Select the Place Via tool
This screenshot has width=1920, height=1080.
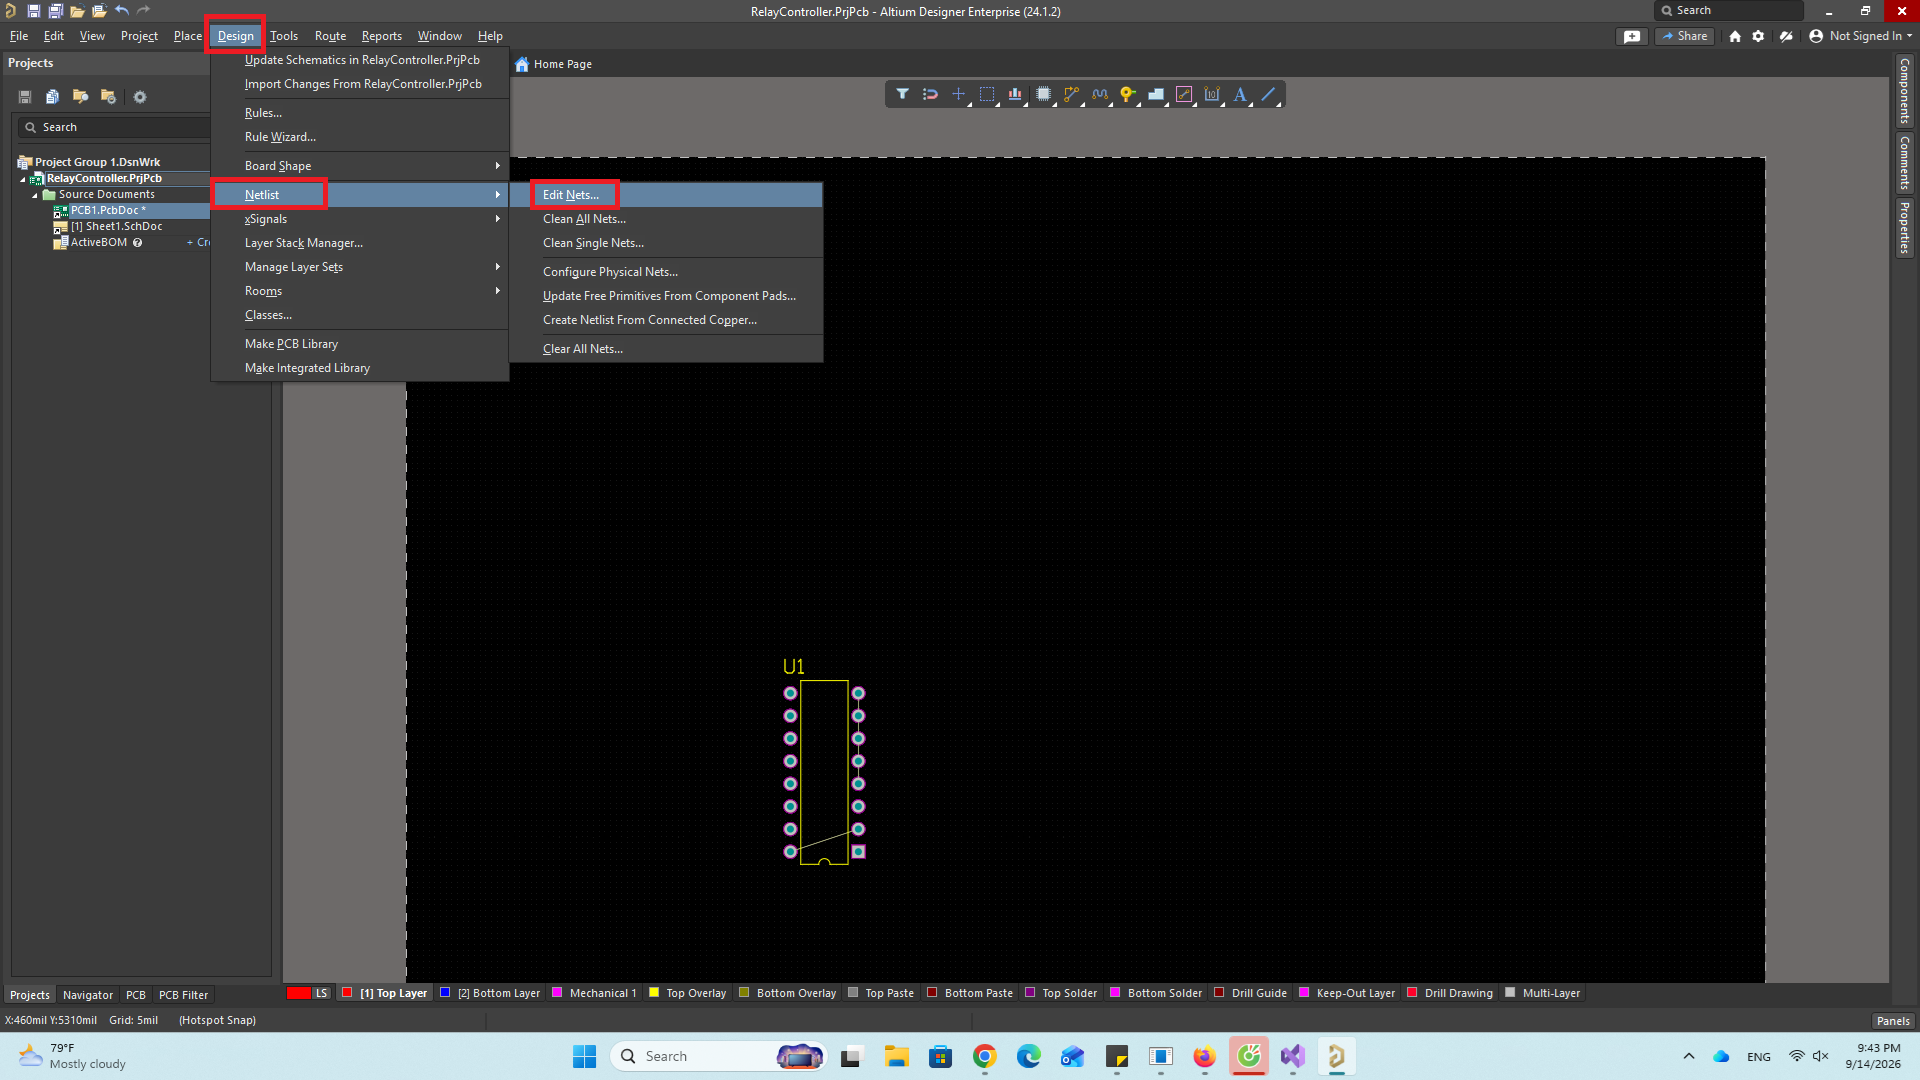(1128, 94)
